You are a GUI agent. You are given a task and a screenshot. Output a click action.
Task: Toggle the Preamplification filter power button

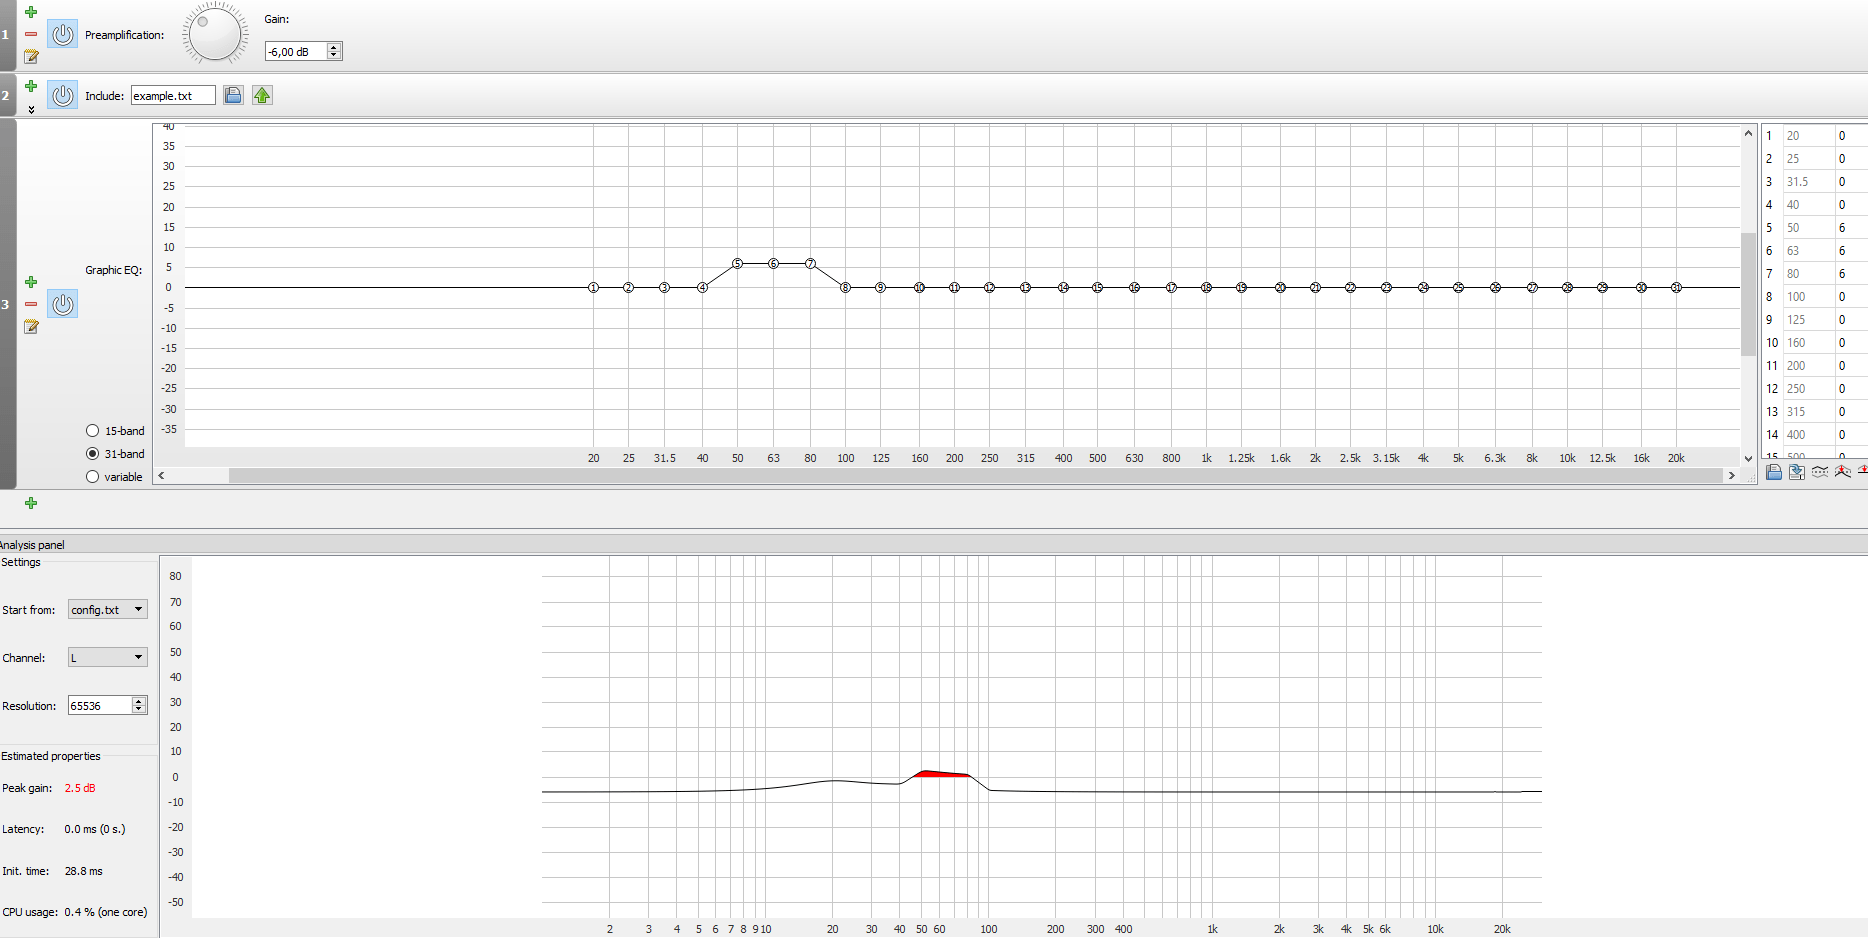[x=63, y=34]
